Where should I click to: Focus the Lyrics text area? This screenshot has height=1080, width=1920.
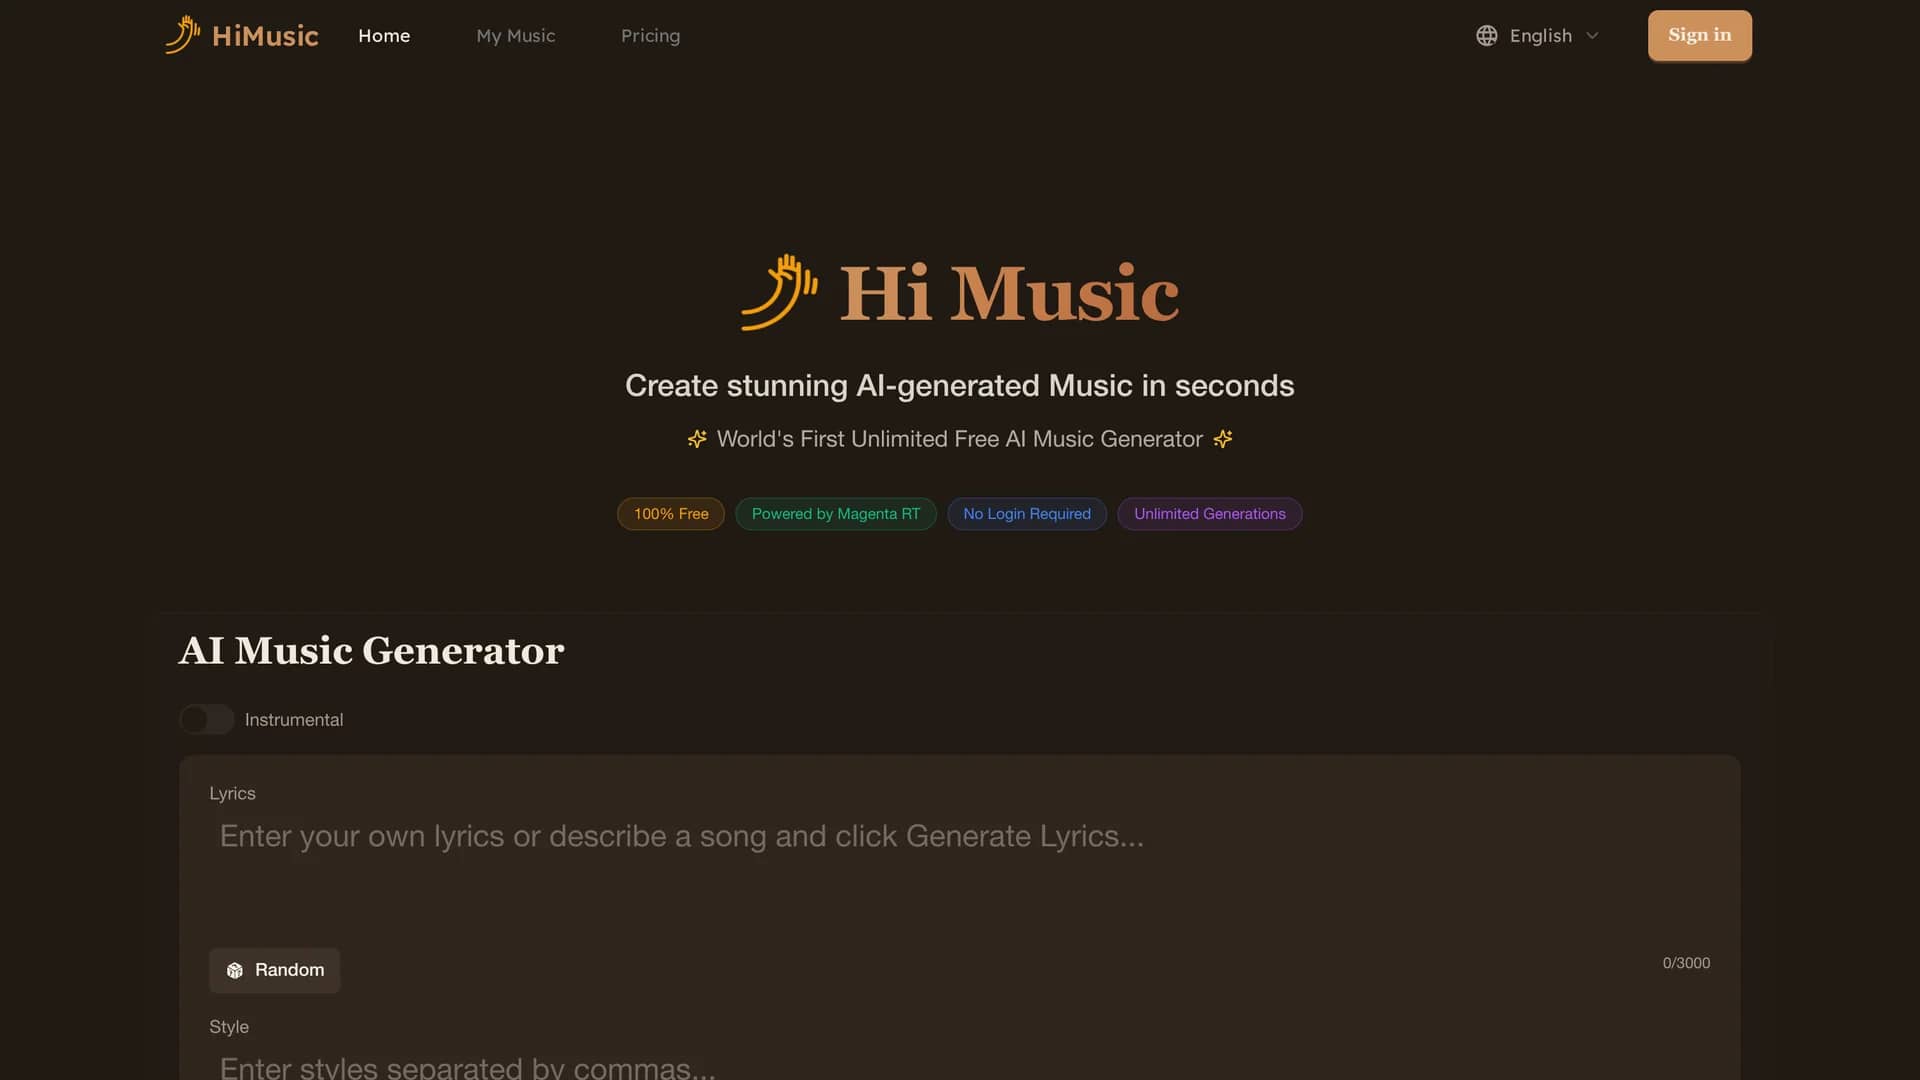point(960,873)
